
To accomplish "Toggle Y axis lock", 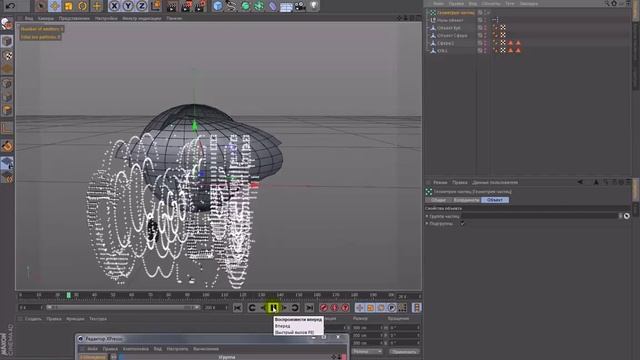I will [128, 6].
